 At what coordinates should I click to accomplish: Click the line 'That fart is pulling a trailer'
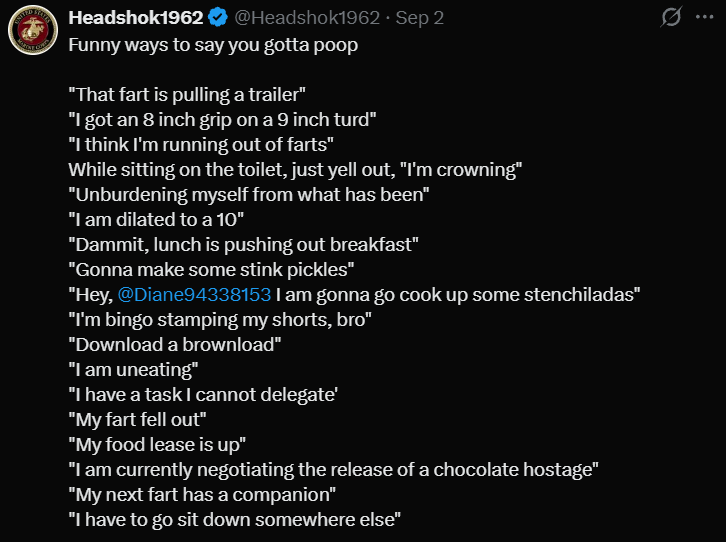[187, 94]
